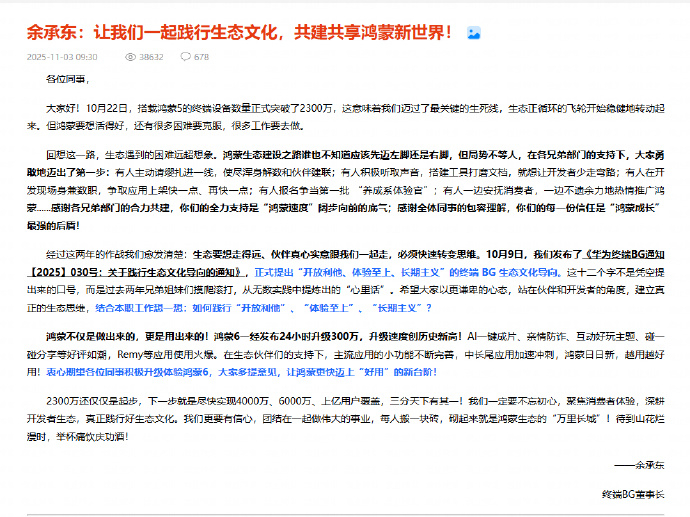Open comments via the speech bubble icon
Screen dimensions: 690x517
tap(185, 56)
